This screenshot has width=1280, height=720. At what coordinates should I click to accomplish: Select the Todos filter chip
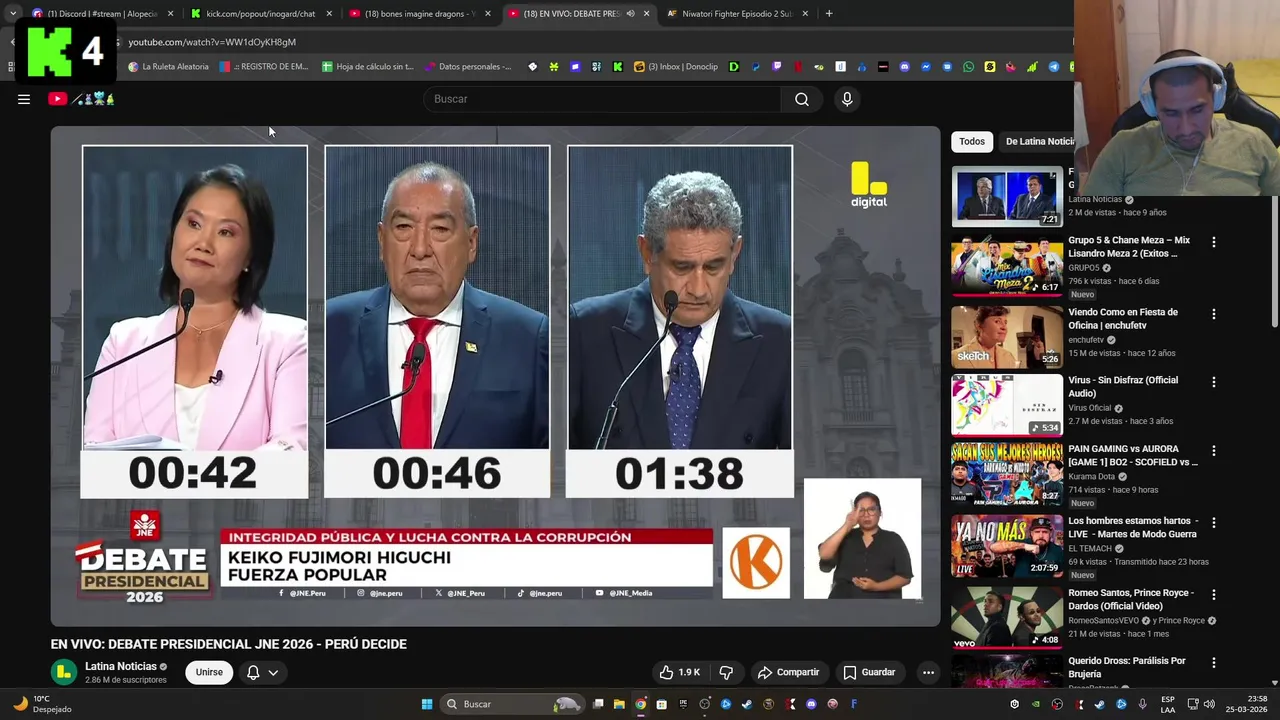click(972, 141)
